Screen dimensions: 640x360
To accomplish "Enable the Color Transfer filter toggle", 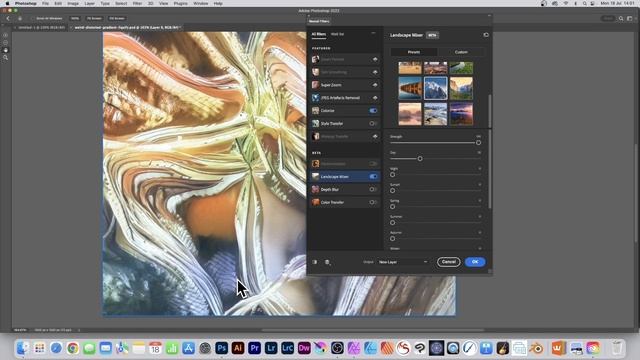I will [373, 202].
